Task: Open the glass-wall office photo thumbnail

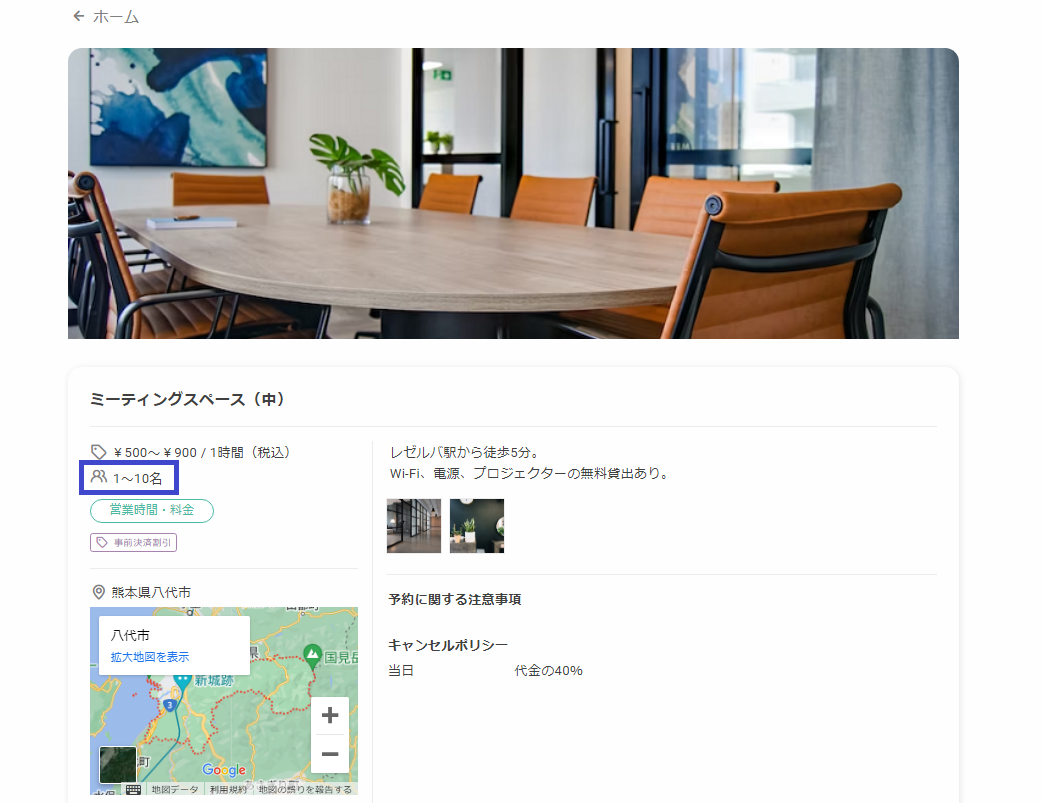Action: 414,526
